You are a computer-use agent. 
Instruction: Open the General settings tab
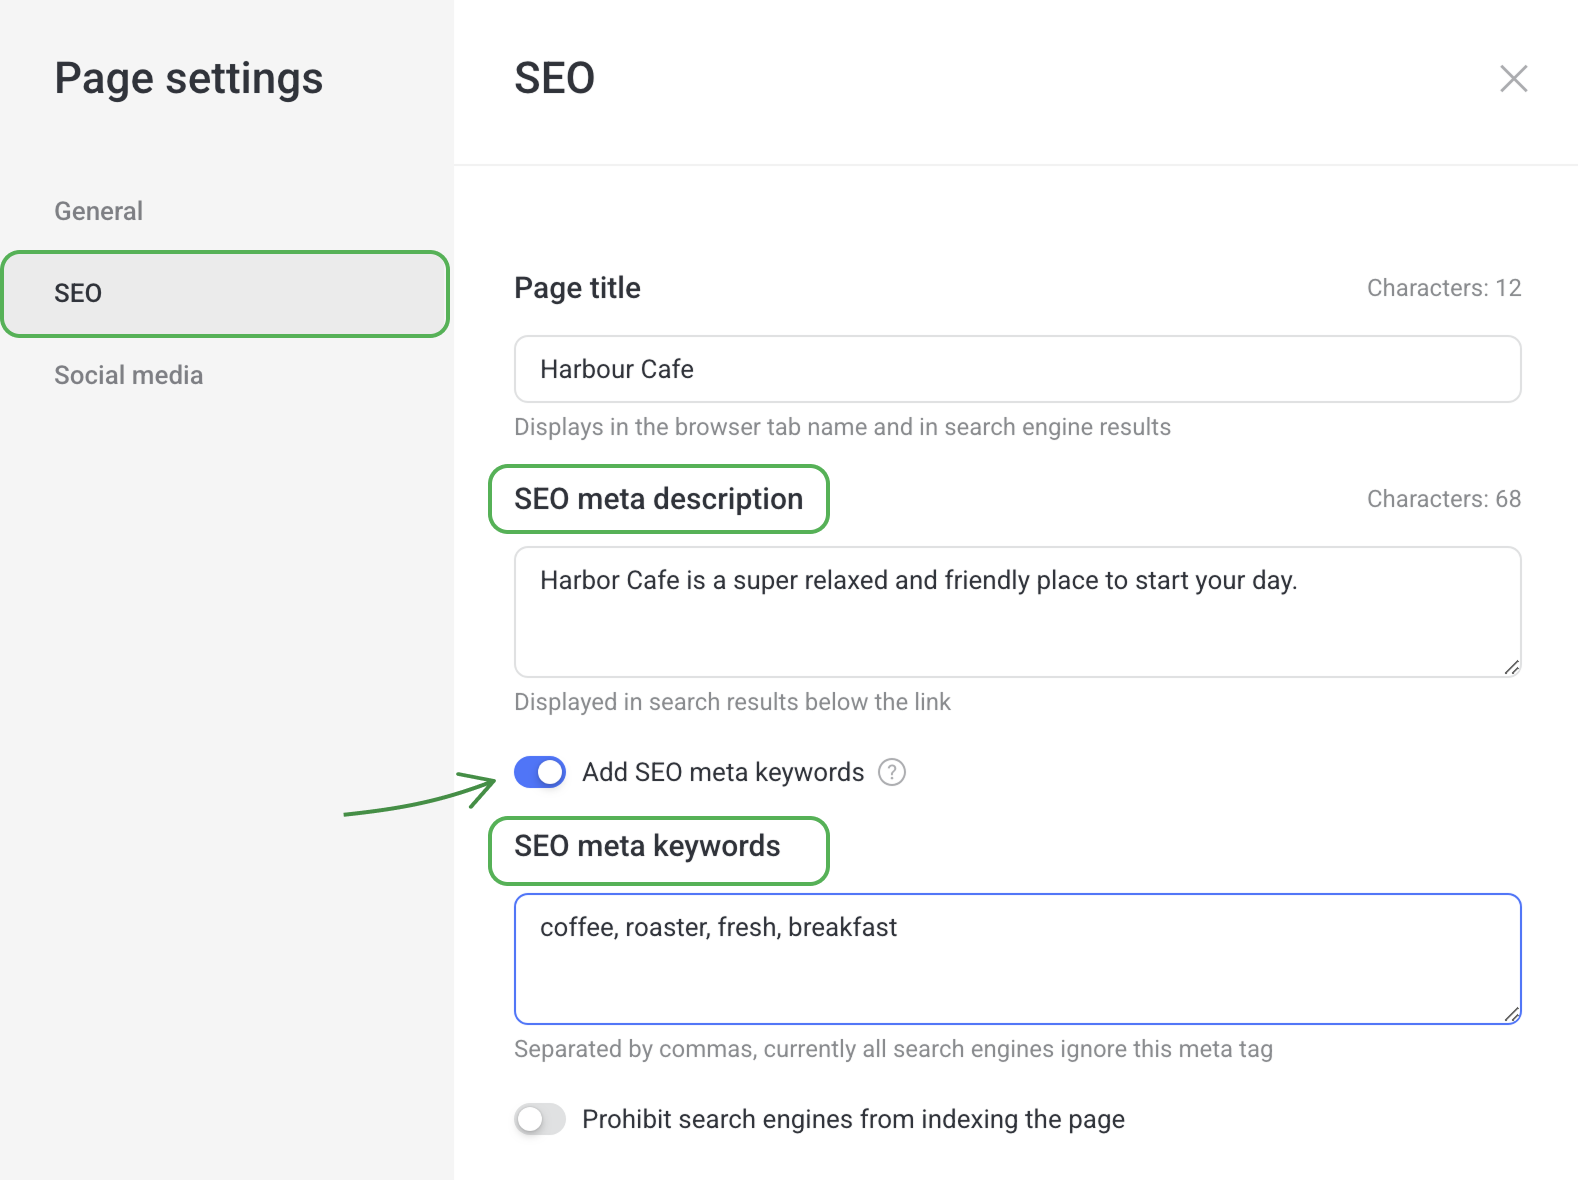pyautogui.click(x=98, y=211)
